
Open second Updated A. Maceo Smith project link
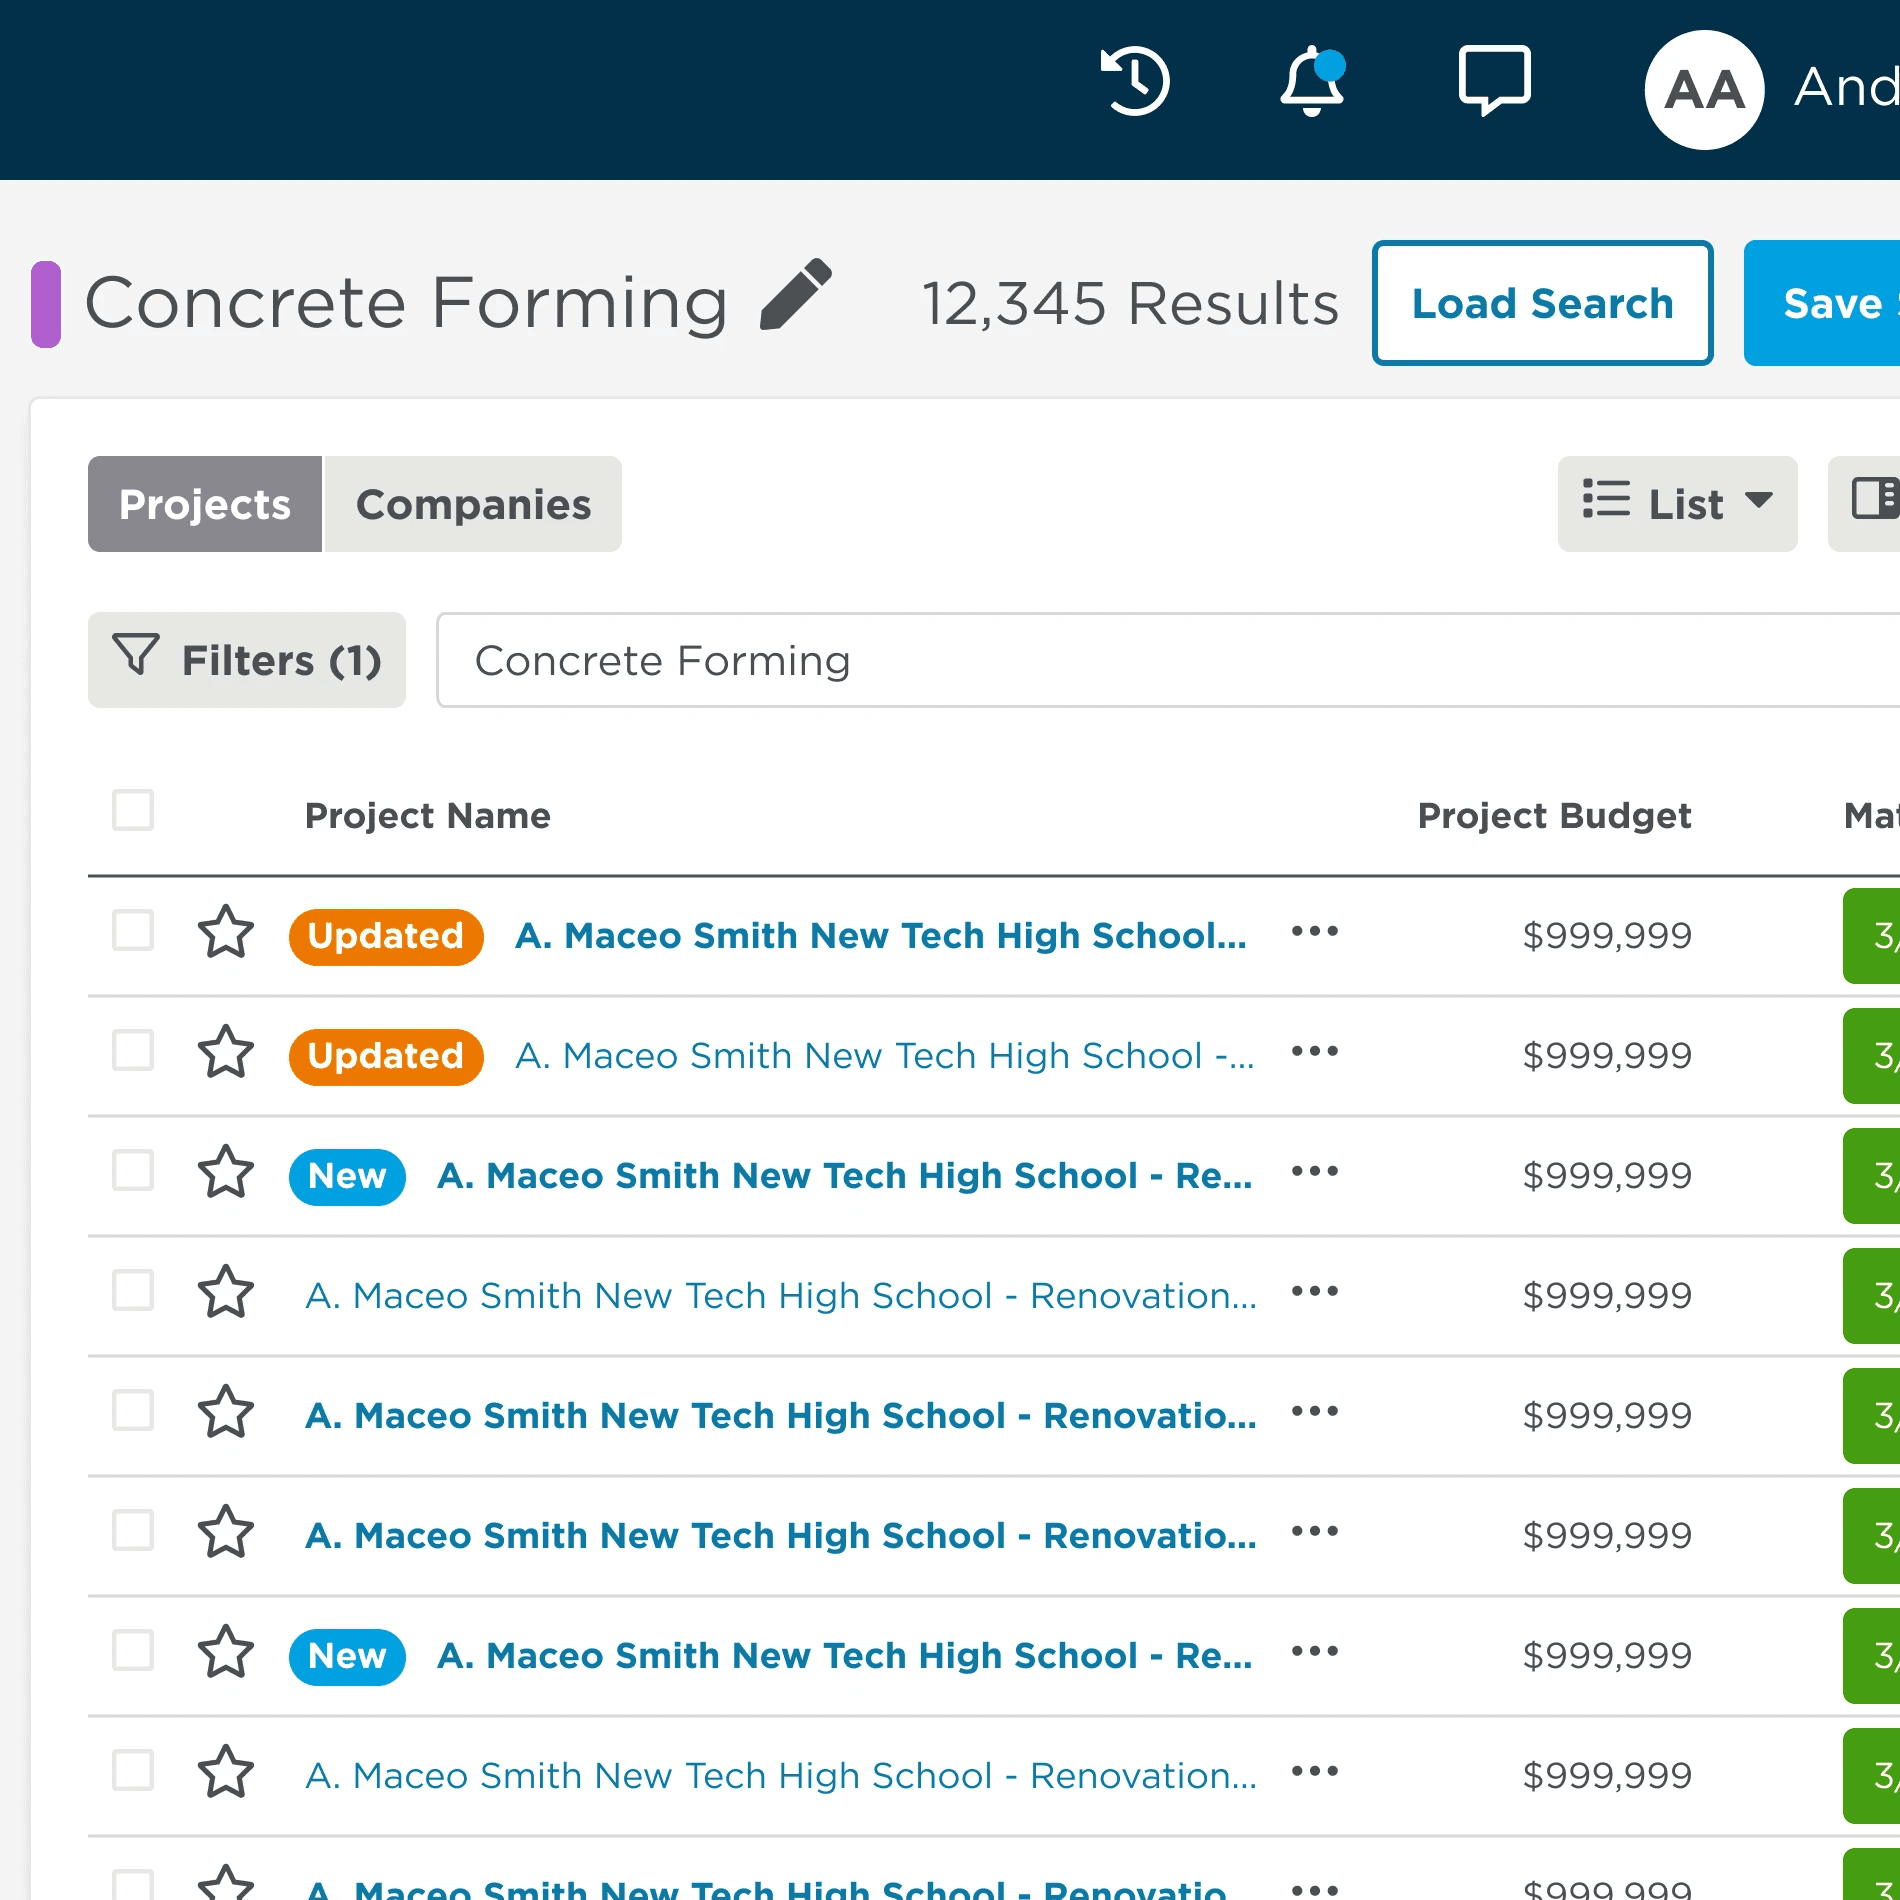tap(885, 1055)
